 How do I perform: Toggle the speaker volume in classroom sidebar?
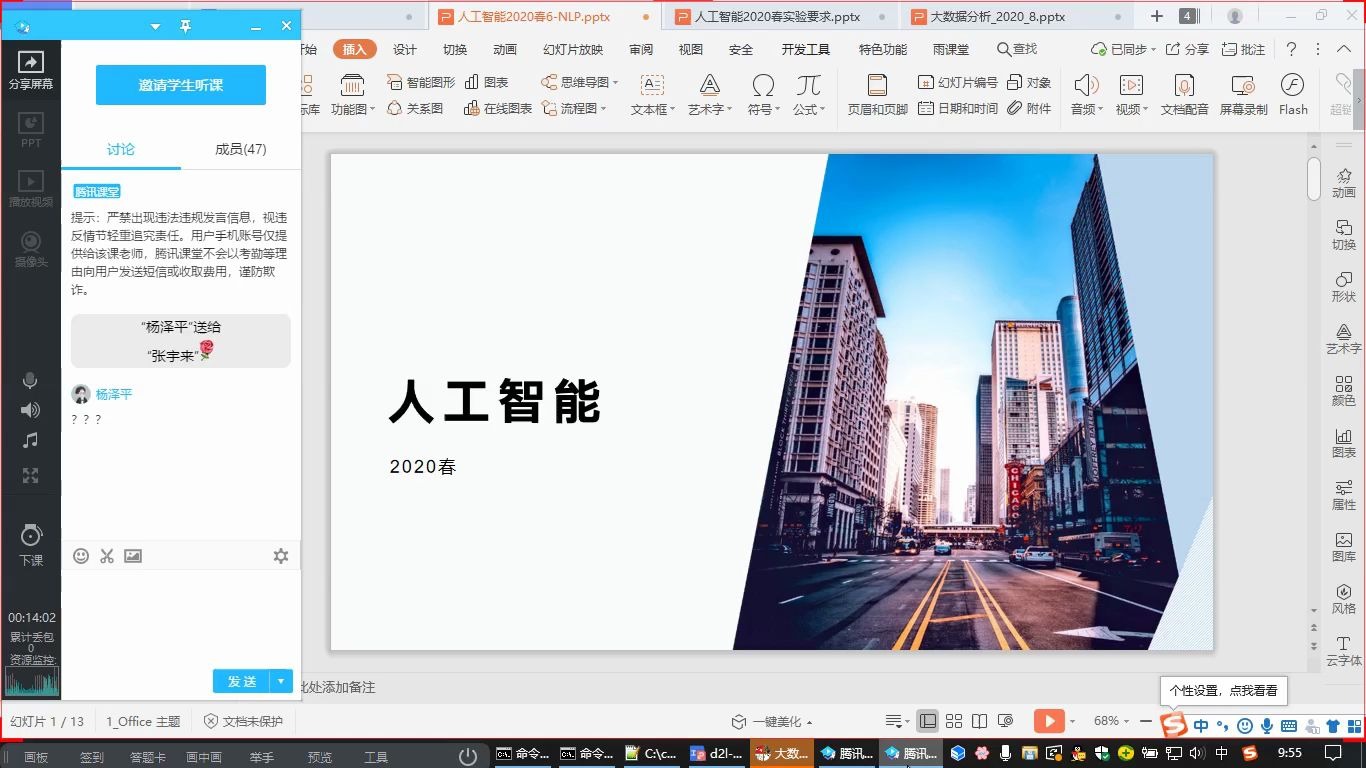tap(31, 410)
